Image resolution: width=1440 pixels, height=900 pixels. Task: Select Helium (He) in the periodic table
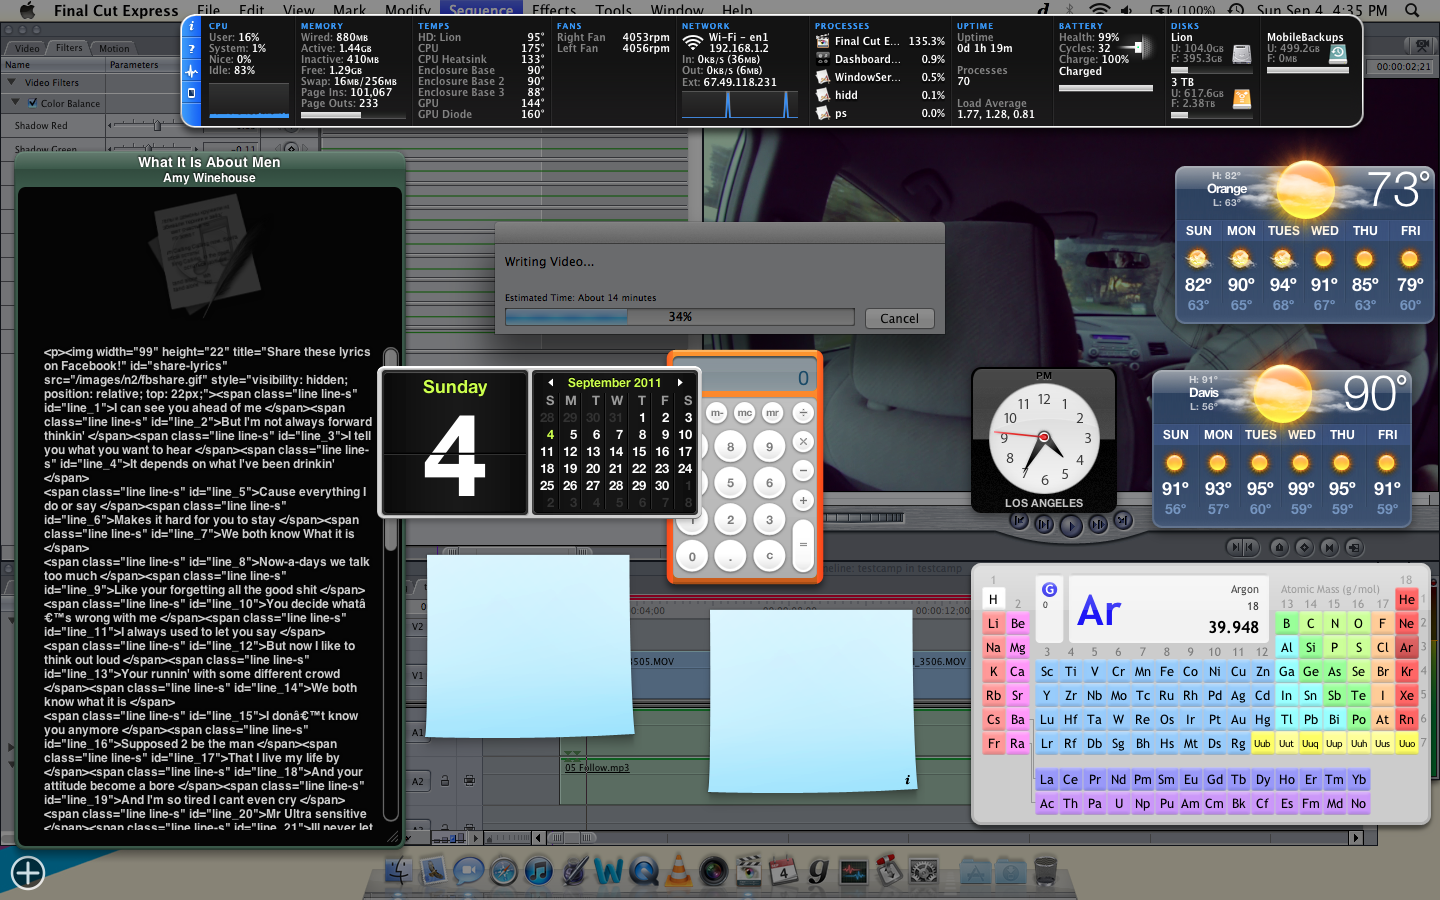(1406, 599)
